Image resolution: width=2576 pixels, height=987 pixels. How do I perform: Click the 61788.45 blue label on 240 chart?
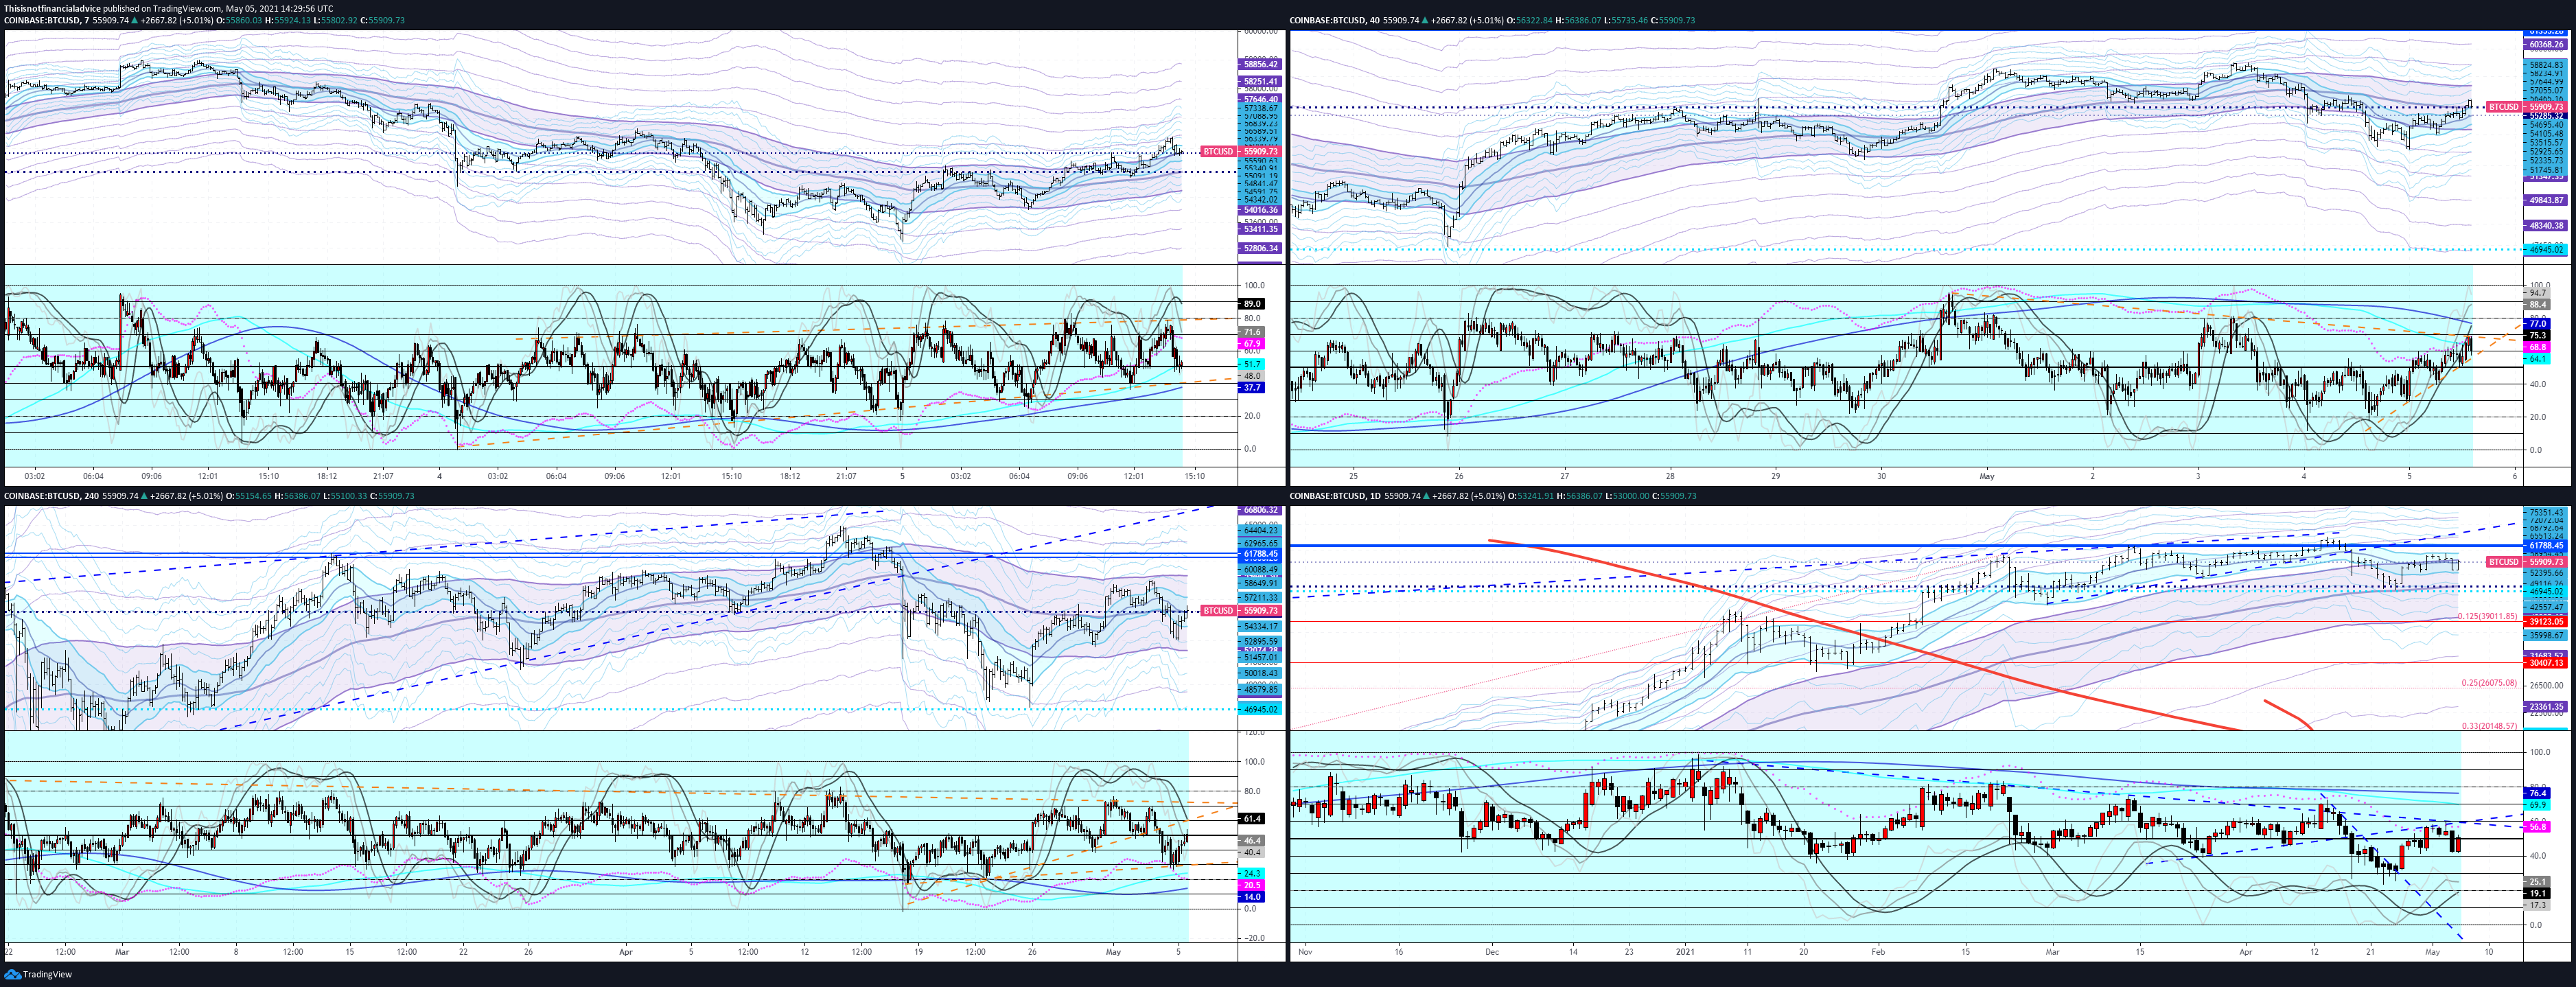(x=1261, y=554)
